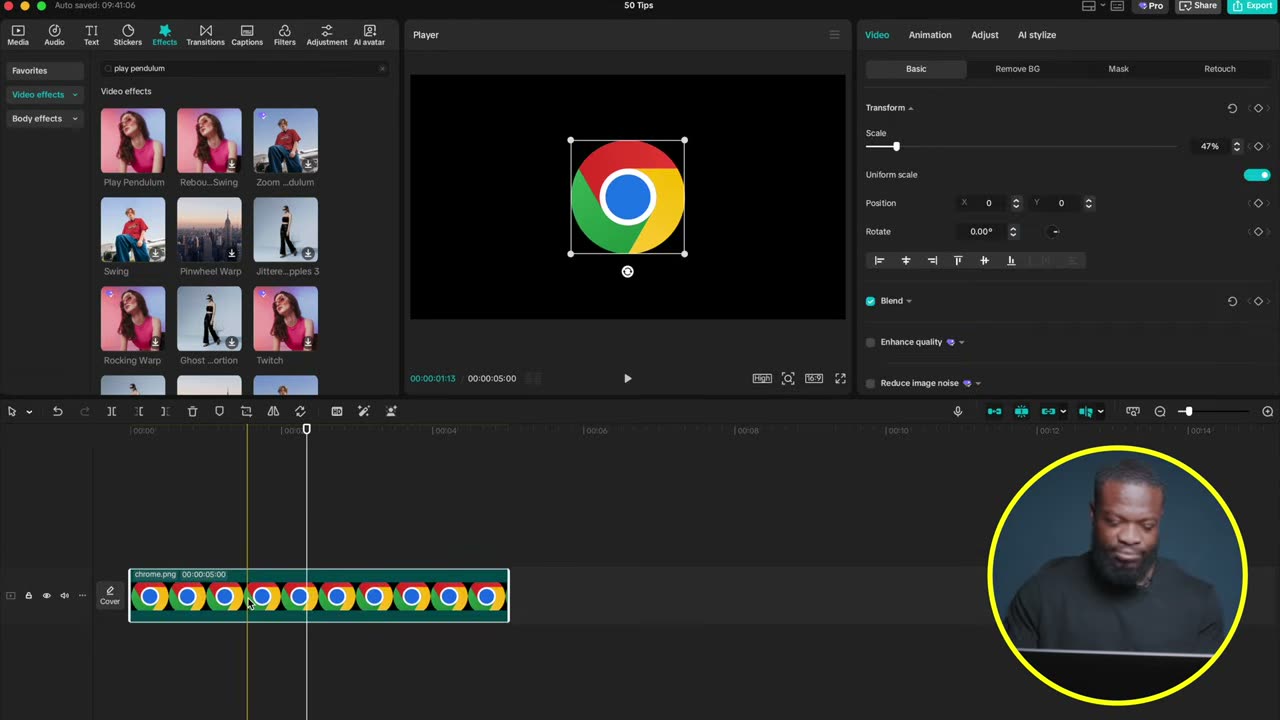Click the Cover button on the track
The height and width of the screenshot is (720, 1280).
click(x=110, y=596)
